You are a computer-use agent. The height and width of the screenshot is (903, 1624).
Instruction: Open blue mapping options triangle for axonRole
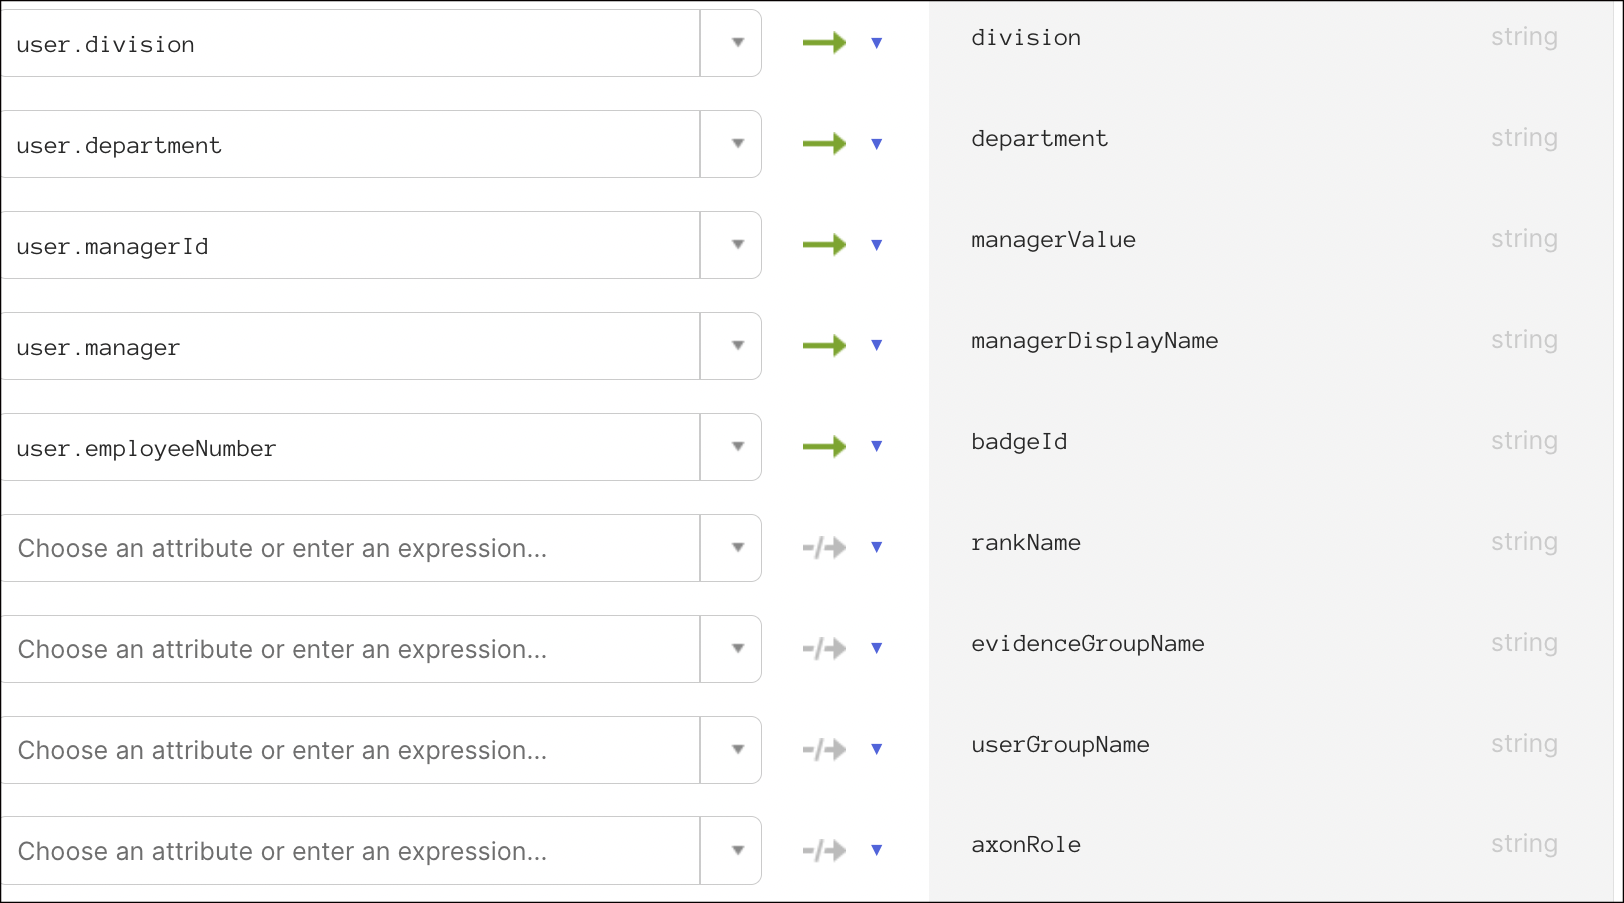877,851
